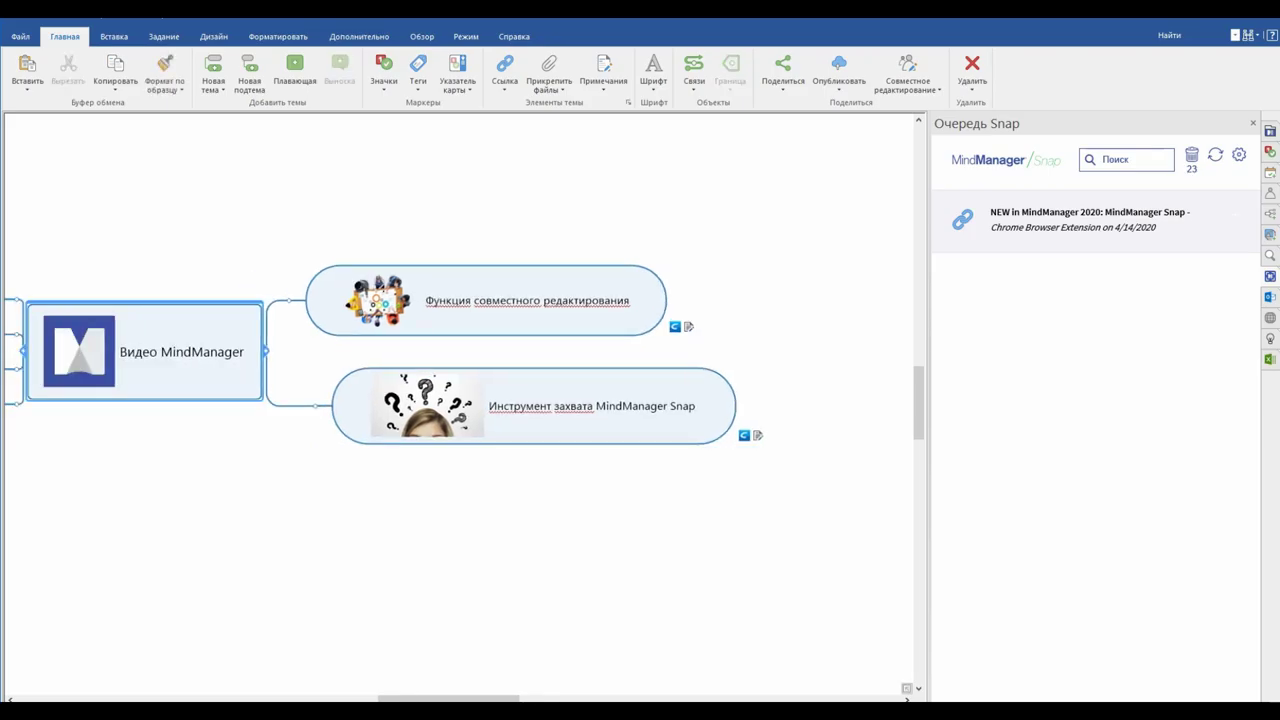This screenshot has height=720, width=1280.
Task: Click the Связи relationships icon
Action: point(694,64)
